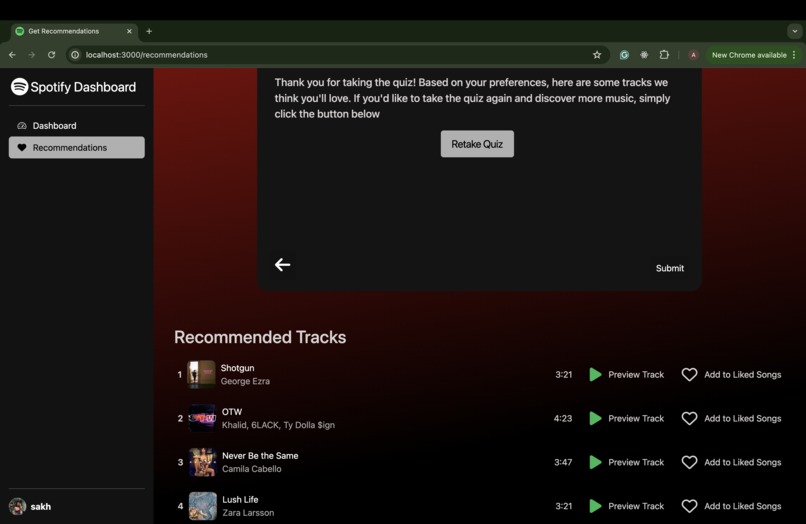Select the Recommendations sidebar item
Image resolution: width=806 pixels, height=524 pixels.
pos(77,148)
